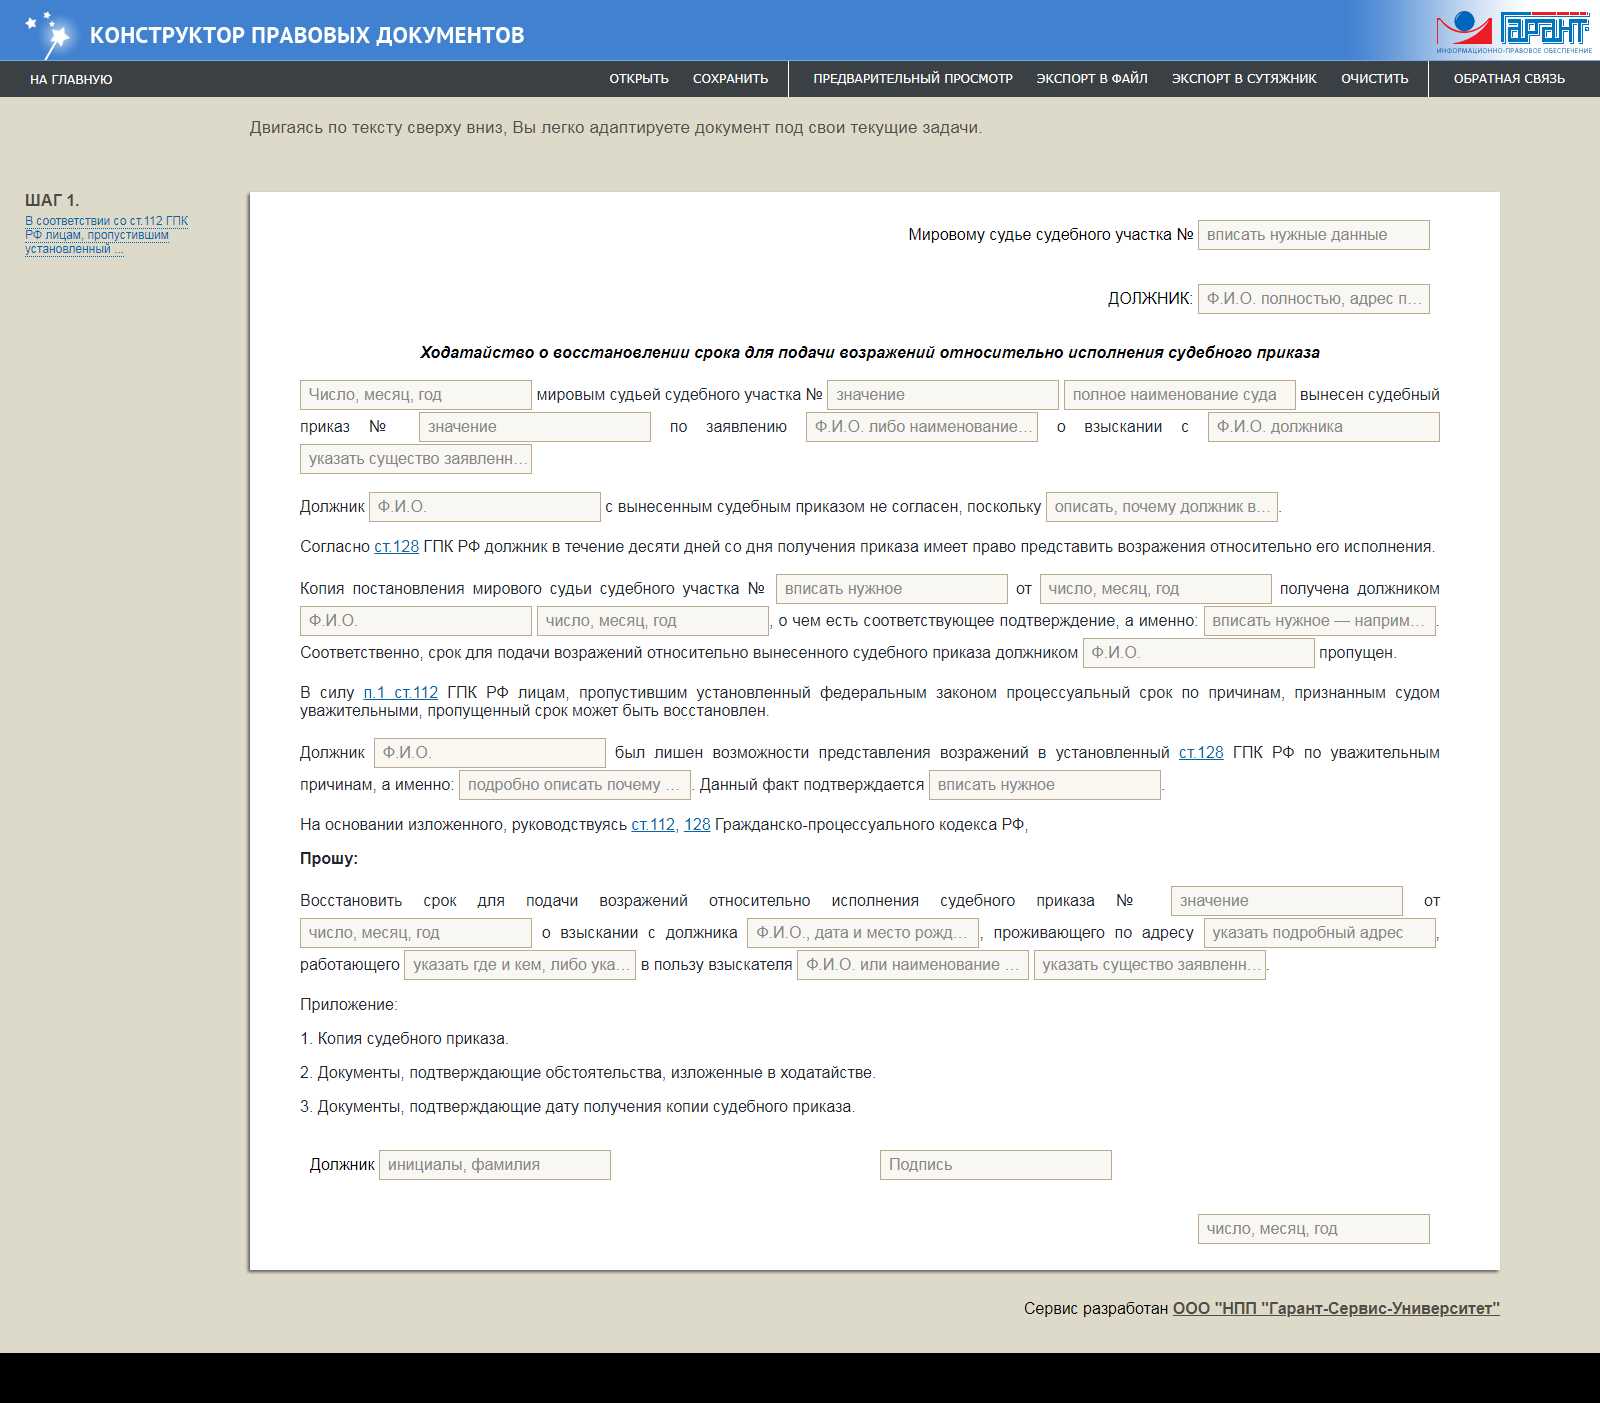Open the ст.128 link after Согласно
Screen dimensions: 1600x1403
point(397,547)
